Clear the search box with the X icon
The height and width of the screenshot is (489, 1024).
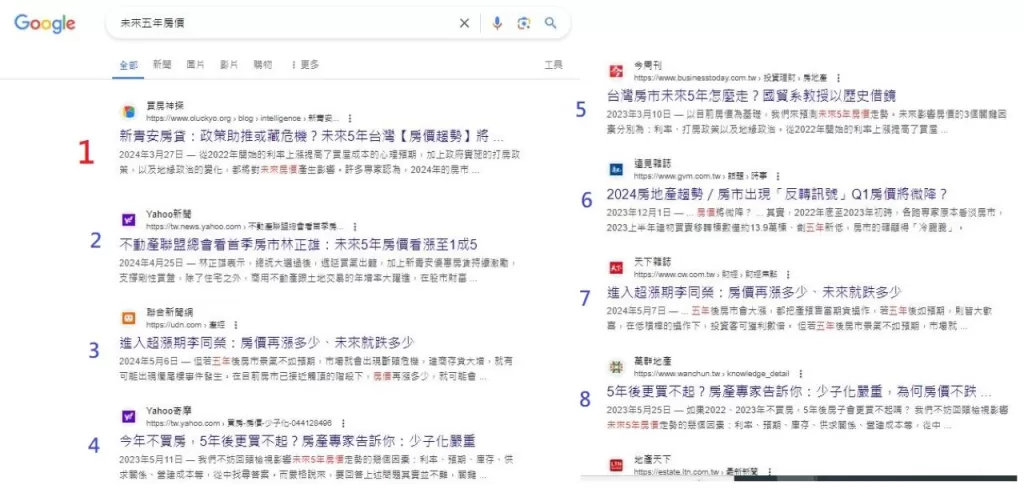(464, 23)
